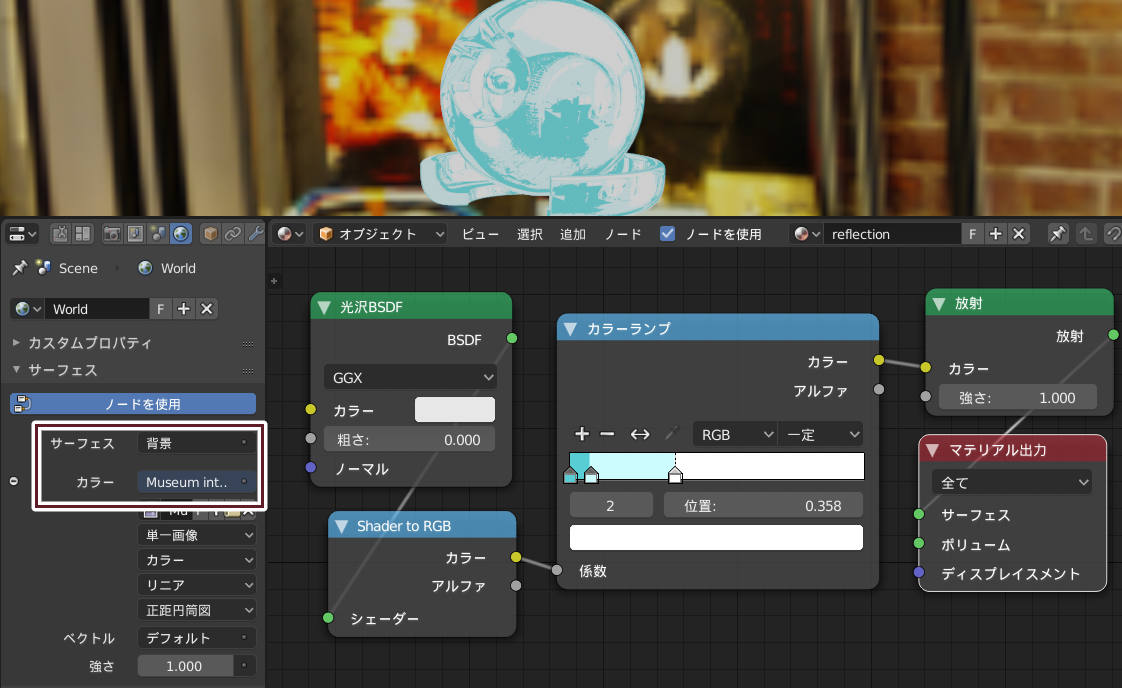The image size is (1122, 688).
Task: Open the Scene properties tab icon
Action: [157, 233]
